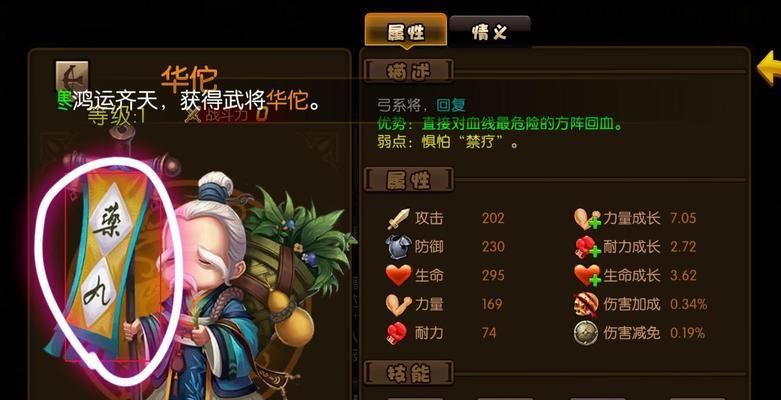The height and width of the screenshot is (400, 781).
Task: Click the armor icon beside 防御
Action: (x=398, y=247)
